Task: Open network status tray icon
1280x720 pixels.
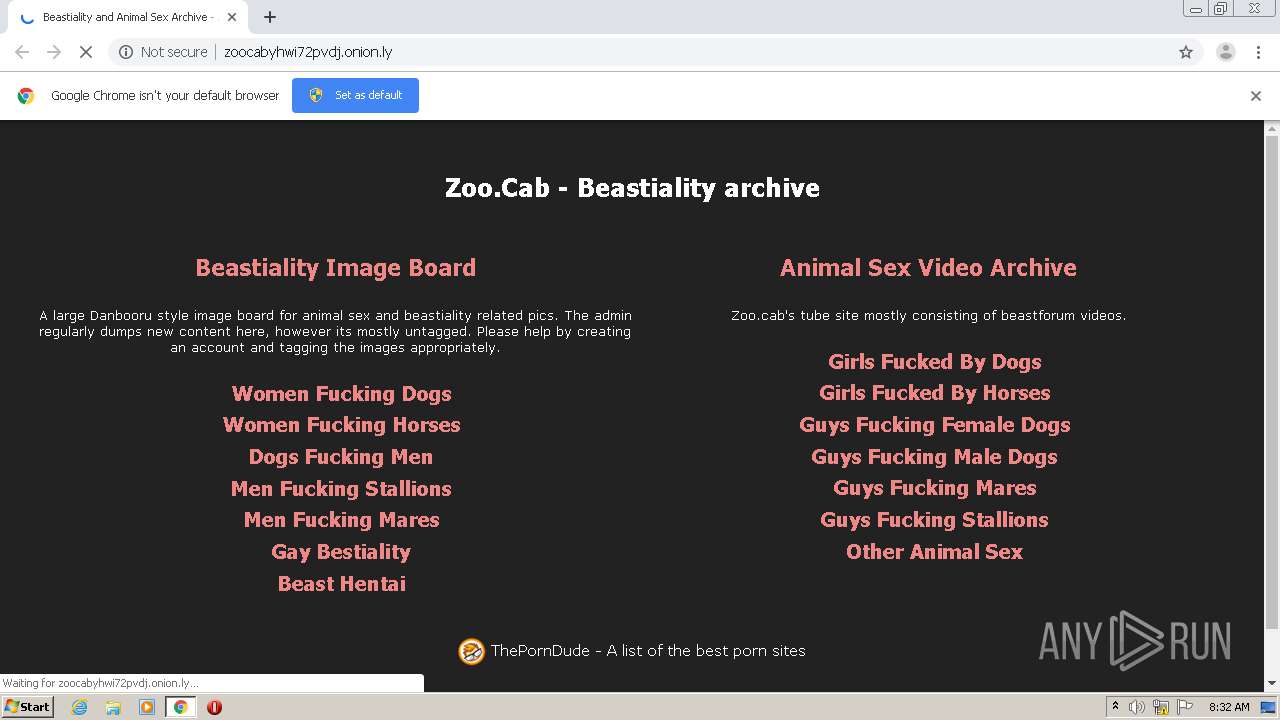Action: (1161, 707)
